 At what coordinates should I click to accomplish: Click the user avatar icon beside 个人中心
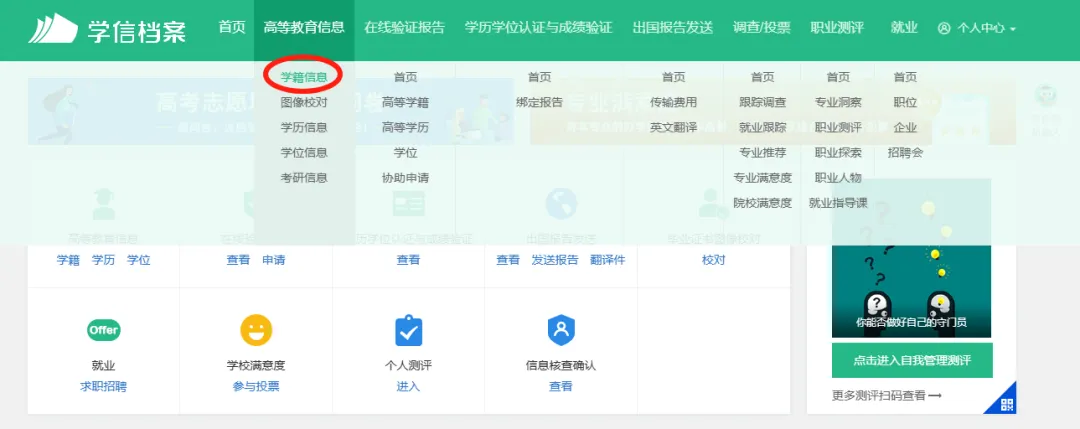click(944, 28)
